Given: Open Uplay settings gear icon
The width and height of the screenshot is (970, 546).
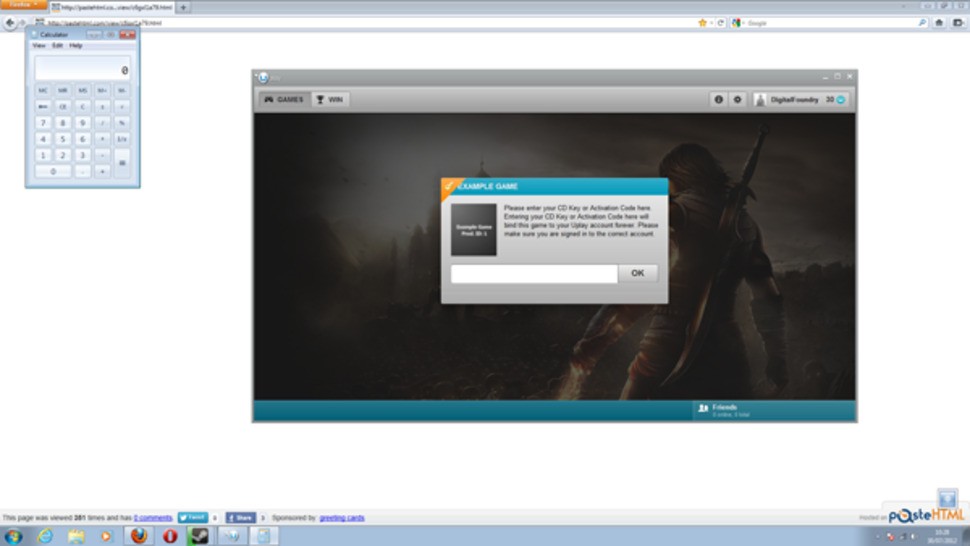Looking at the screenshot, I should pyautogui.click(x=737, y=100).
